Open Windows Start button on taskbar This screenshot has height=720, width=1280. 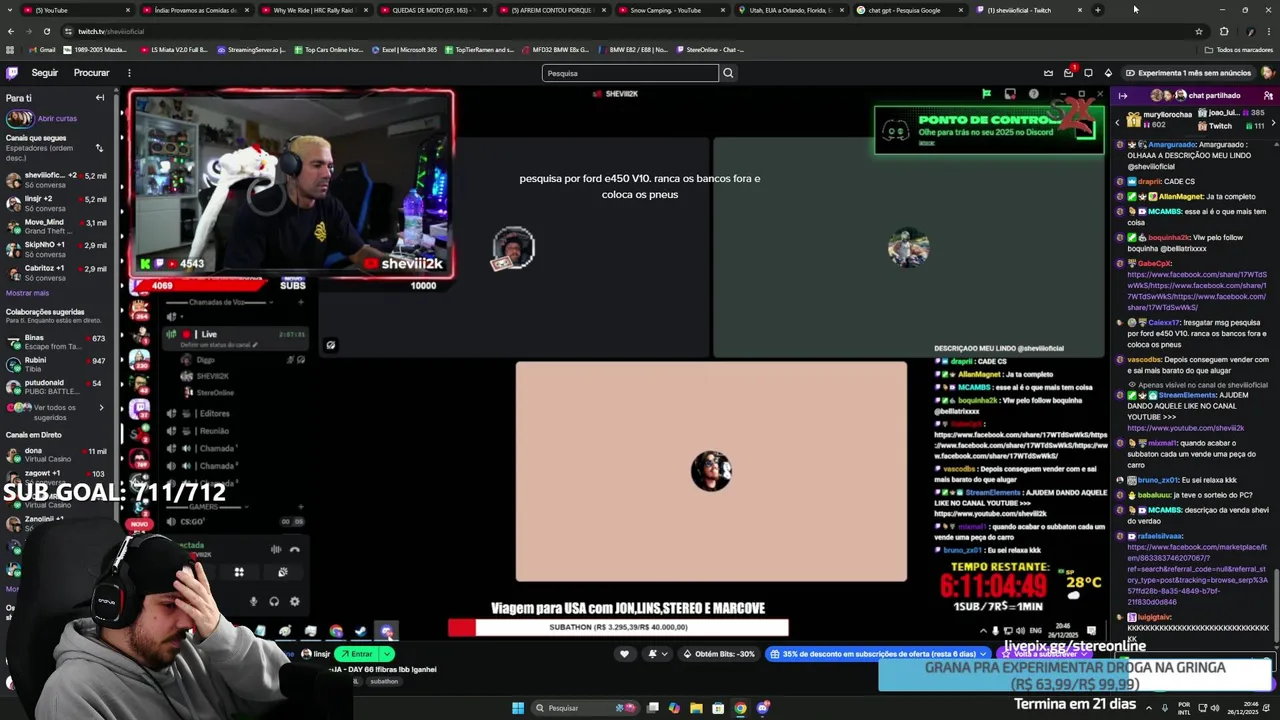[x=518, y=708]
